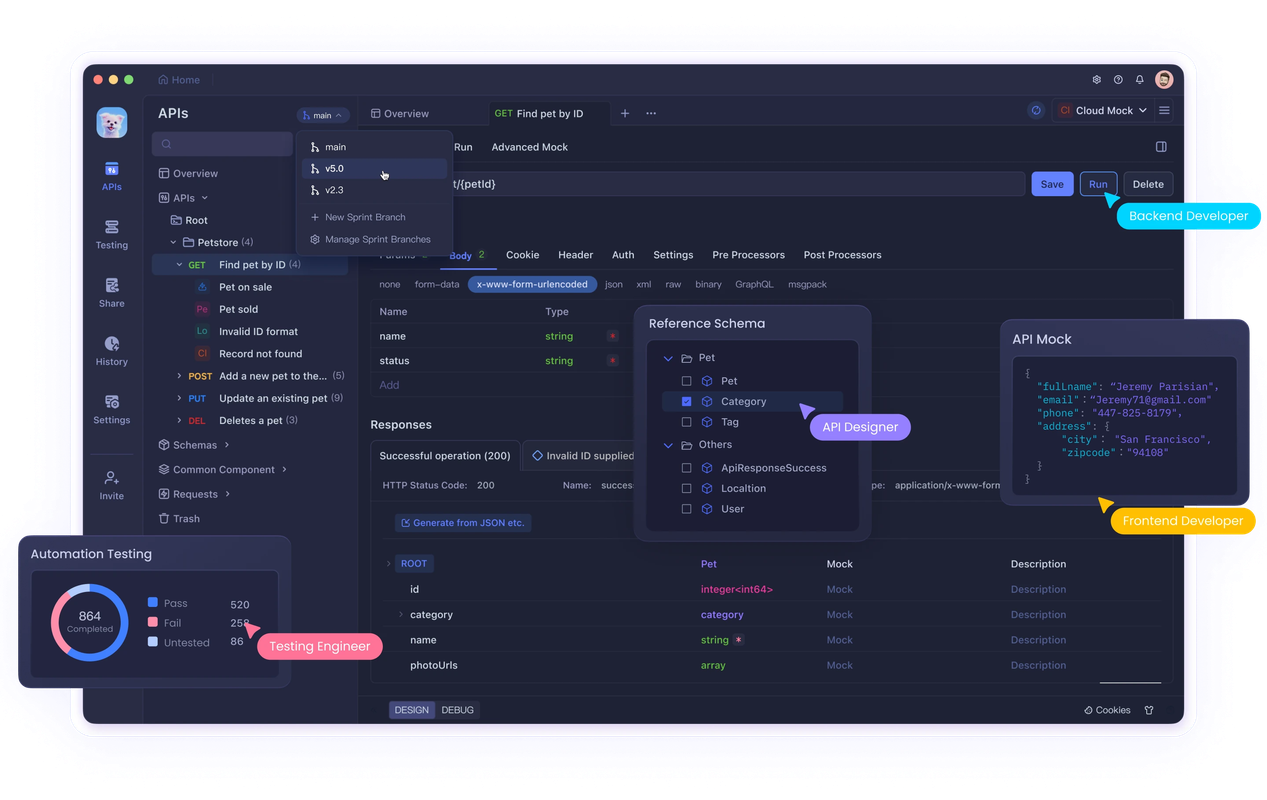Check the Pet schema checkbox
The image size is (1267, 800).
(686, 381)
